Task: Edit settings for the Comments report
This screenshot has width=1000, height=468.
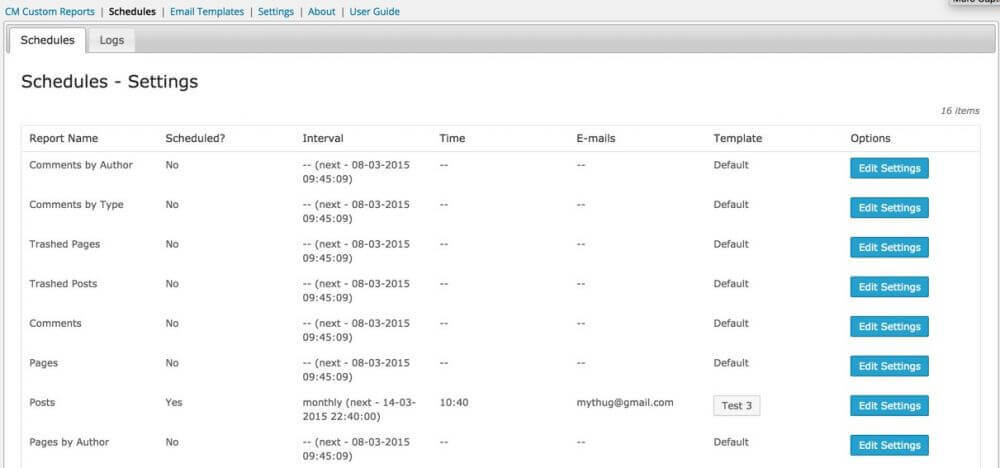Action: [x=889, y=327]
